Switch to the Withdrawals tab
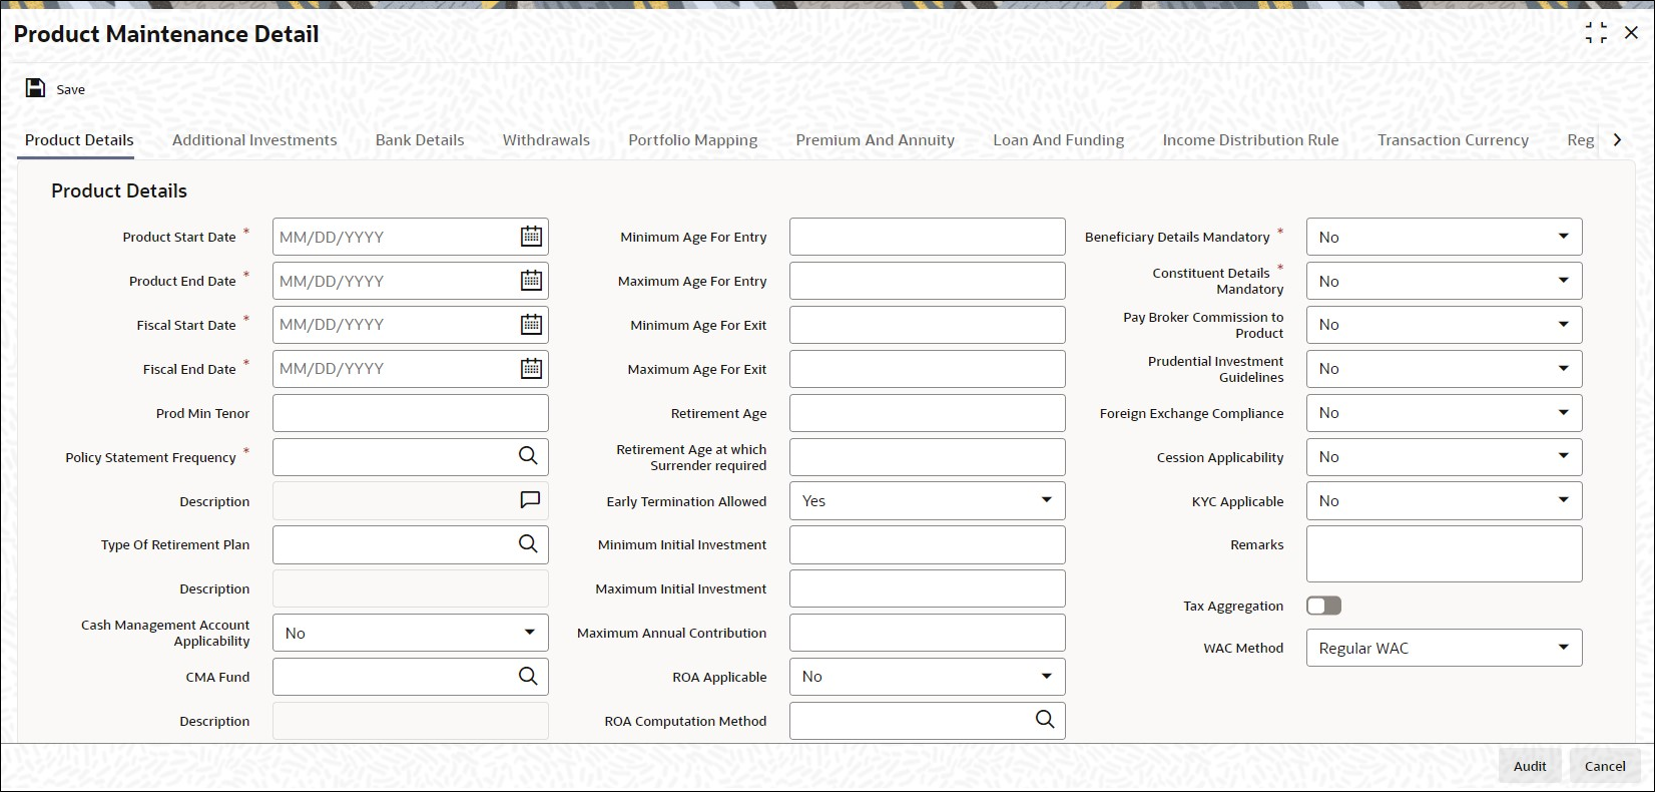Screen dimensions: 1655x792 click(x=546, y=140)
